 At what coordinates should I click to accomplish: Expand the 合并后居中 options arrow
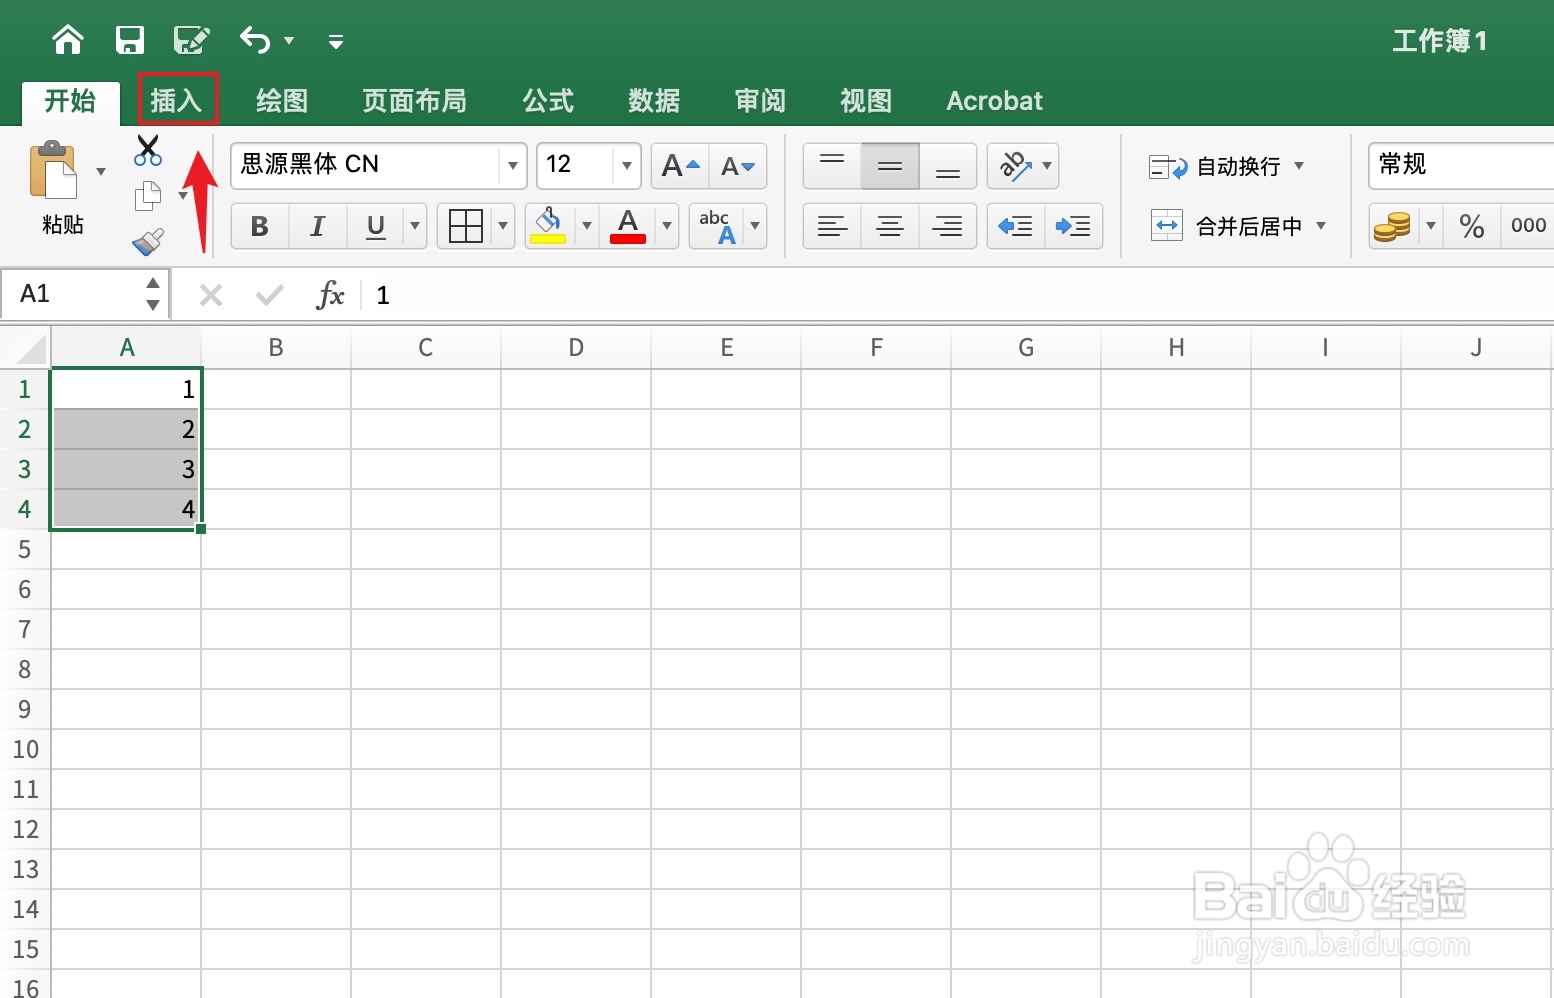(1321, 226)
